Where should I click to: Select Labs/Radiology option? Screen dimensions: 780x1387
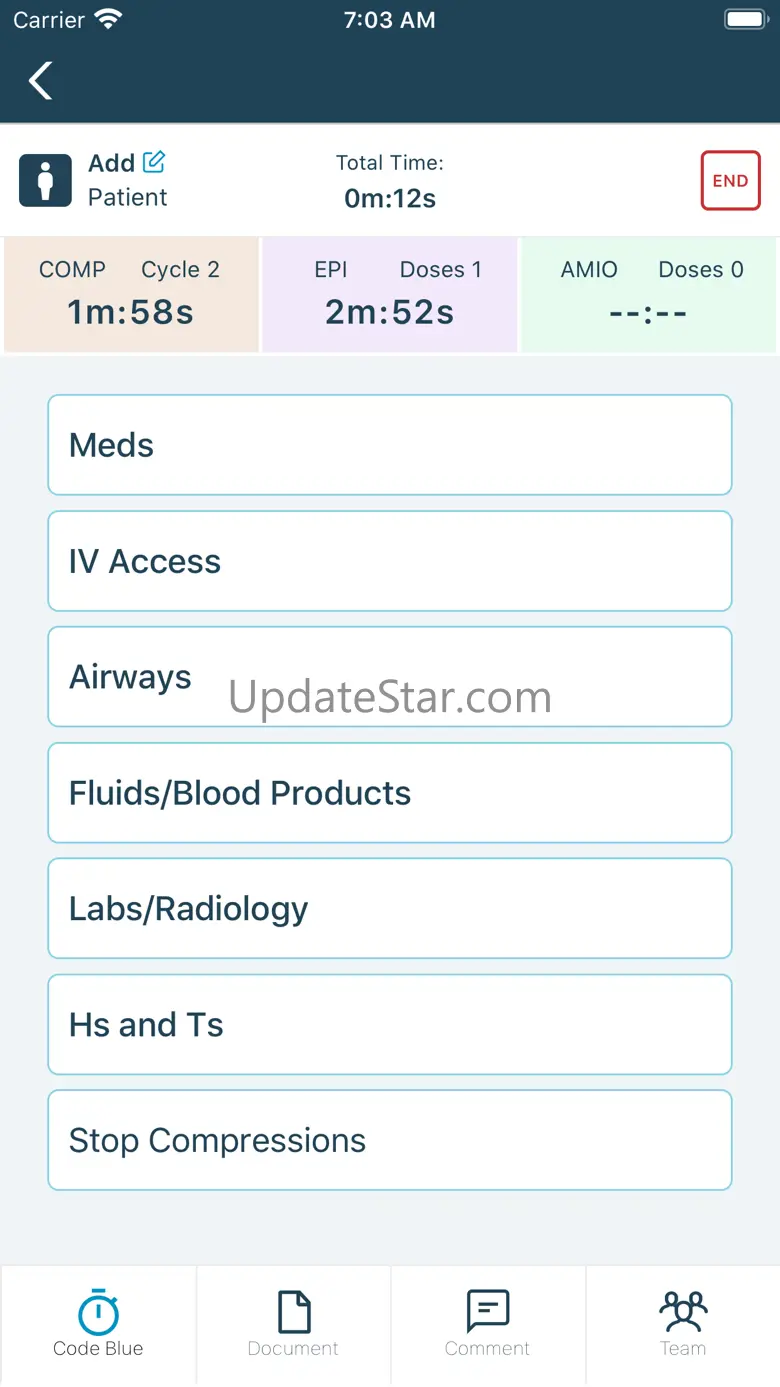pyautogui.click(x=390, y=909)
